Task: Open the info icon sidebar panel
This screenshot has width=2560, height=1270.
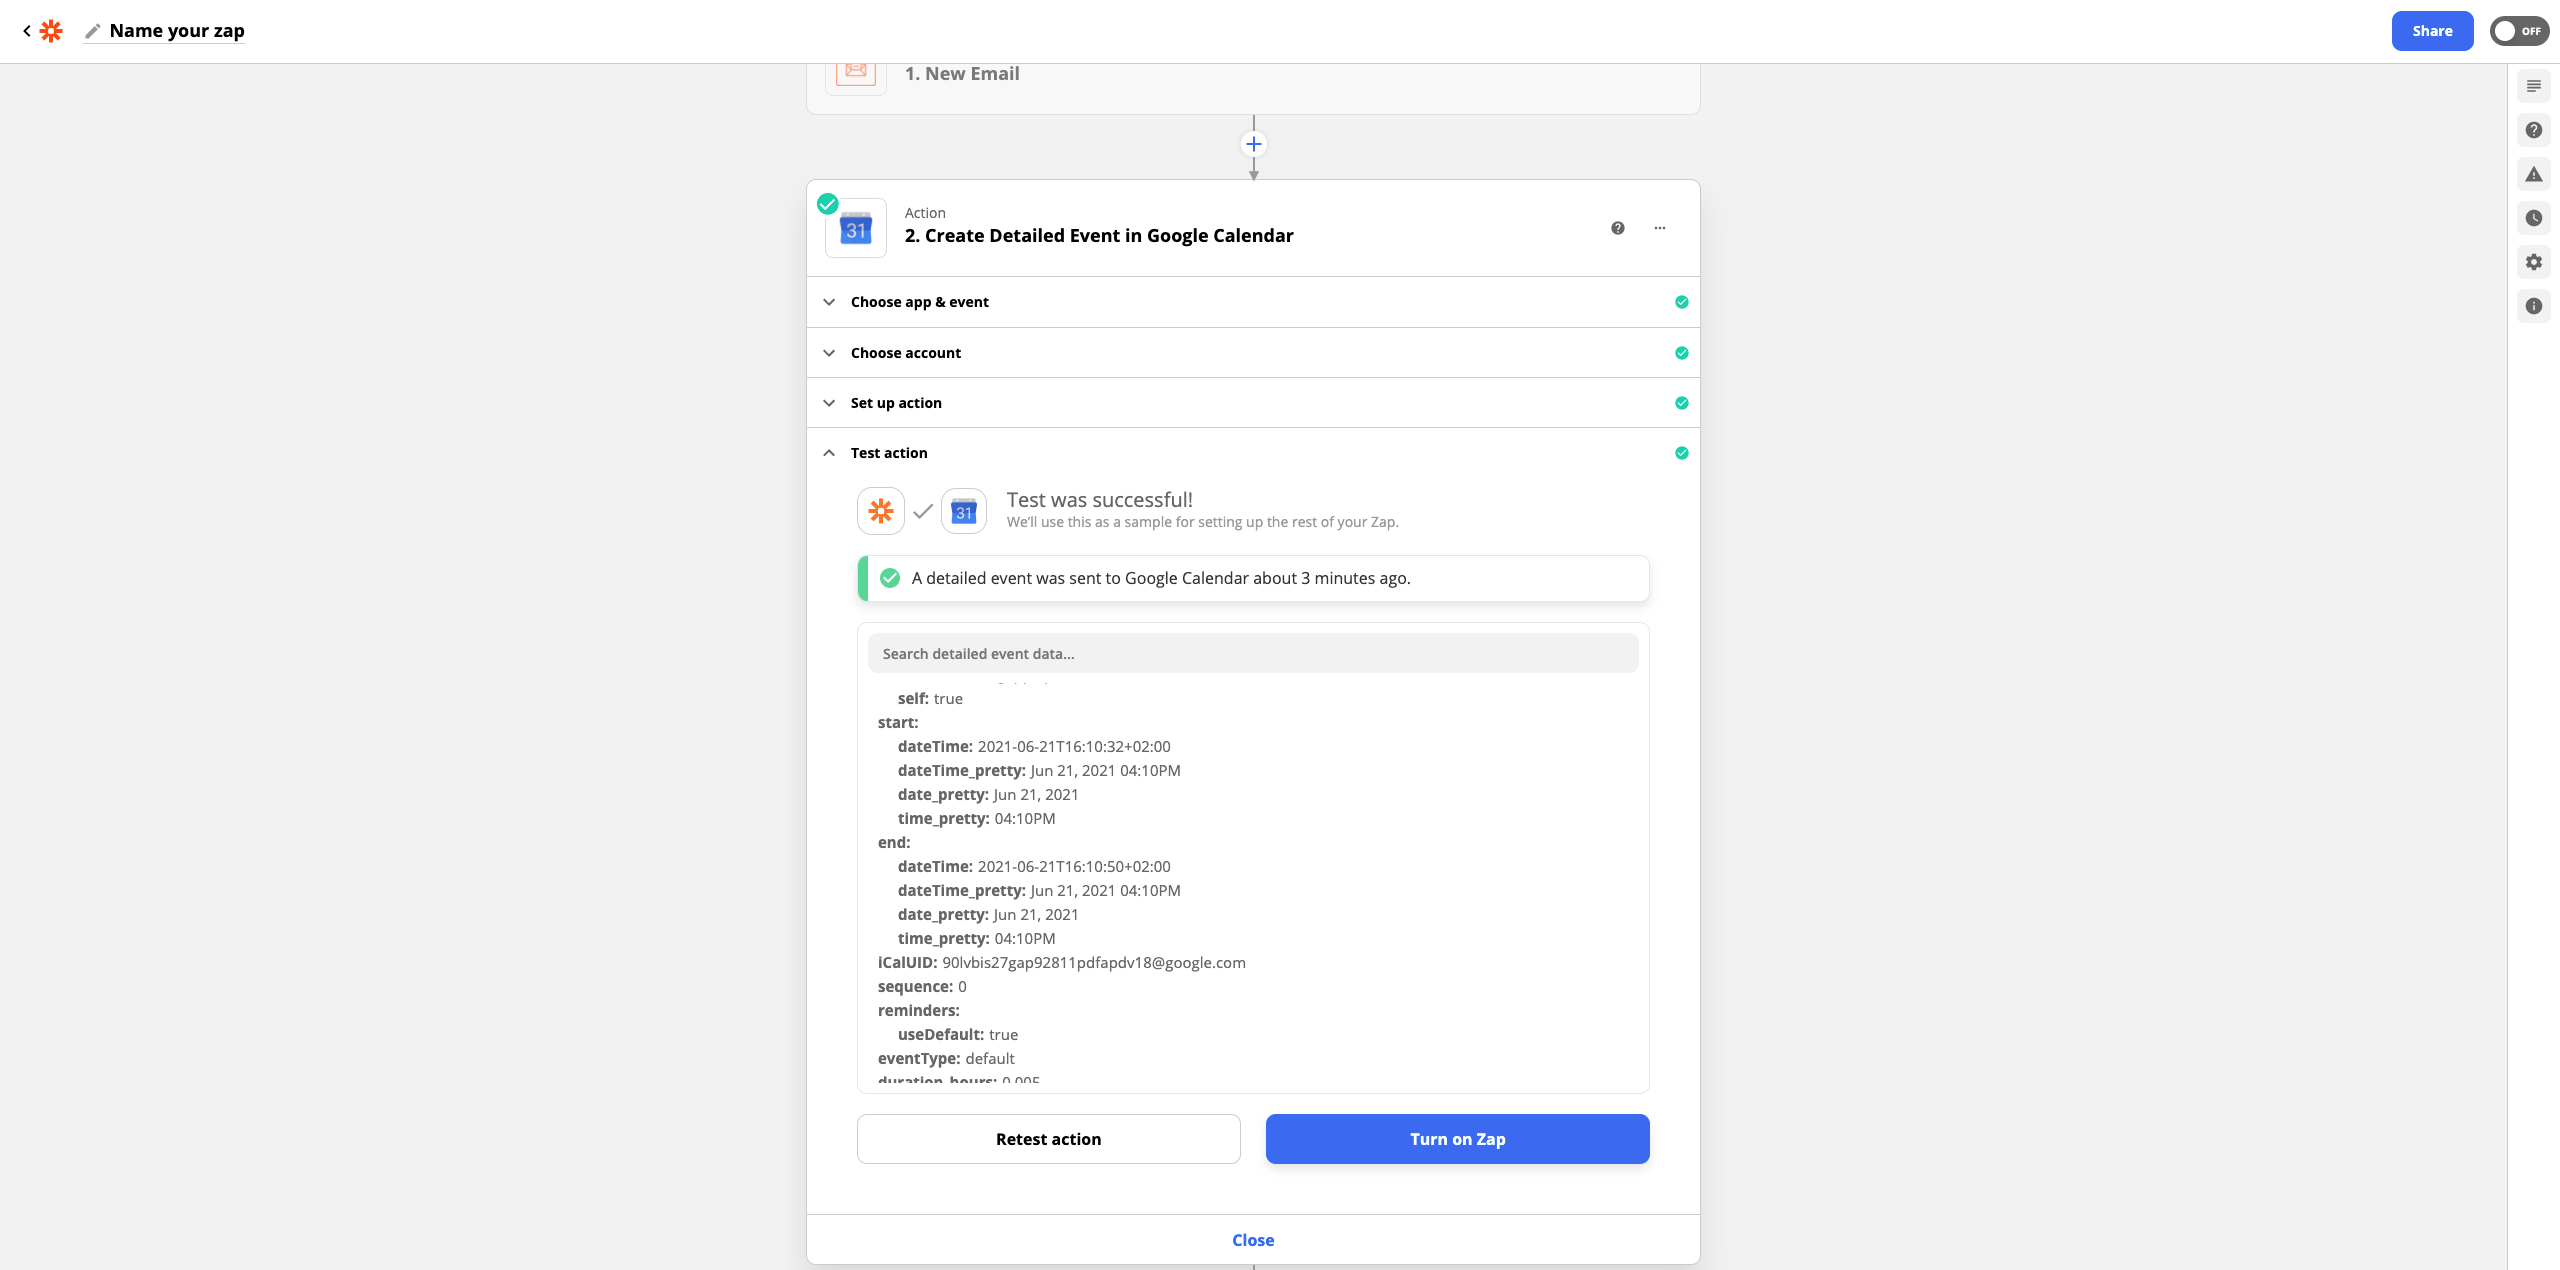Action: click(x=2533, y=306)
